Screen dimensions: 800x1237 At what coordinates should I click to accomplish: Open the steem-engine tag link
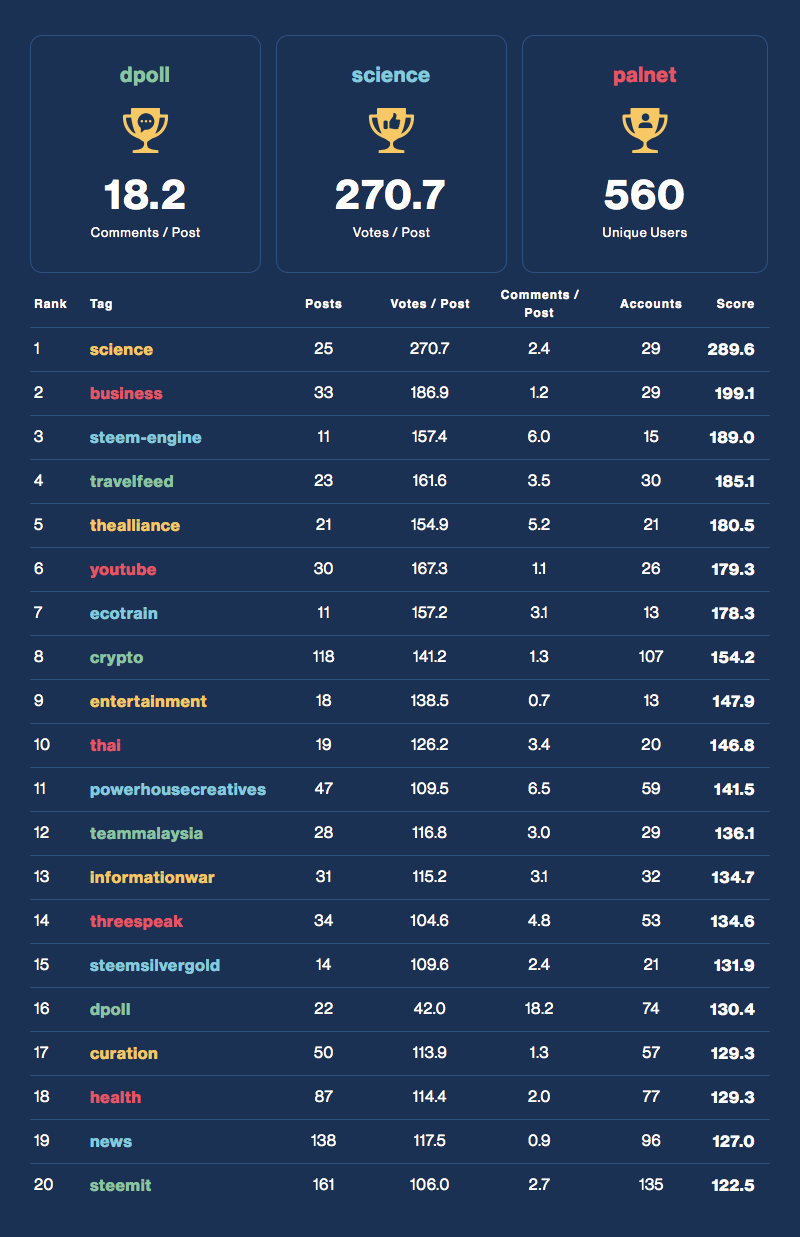[145, 437]
